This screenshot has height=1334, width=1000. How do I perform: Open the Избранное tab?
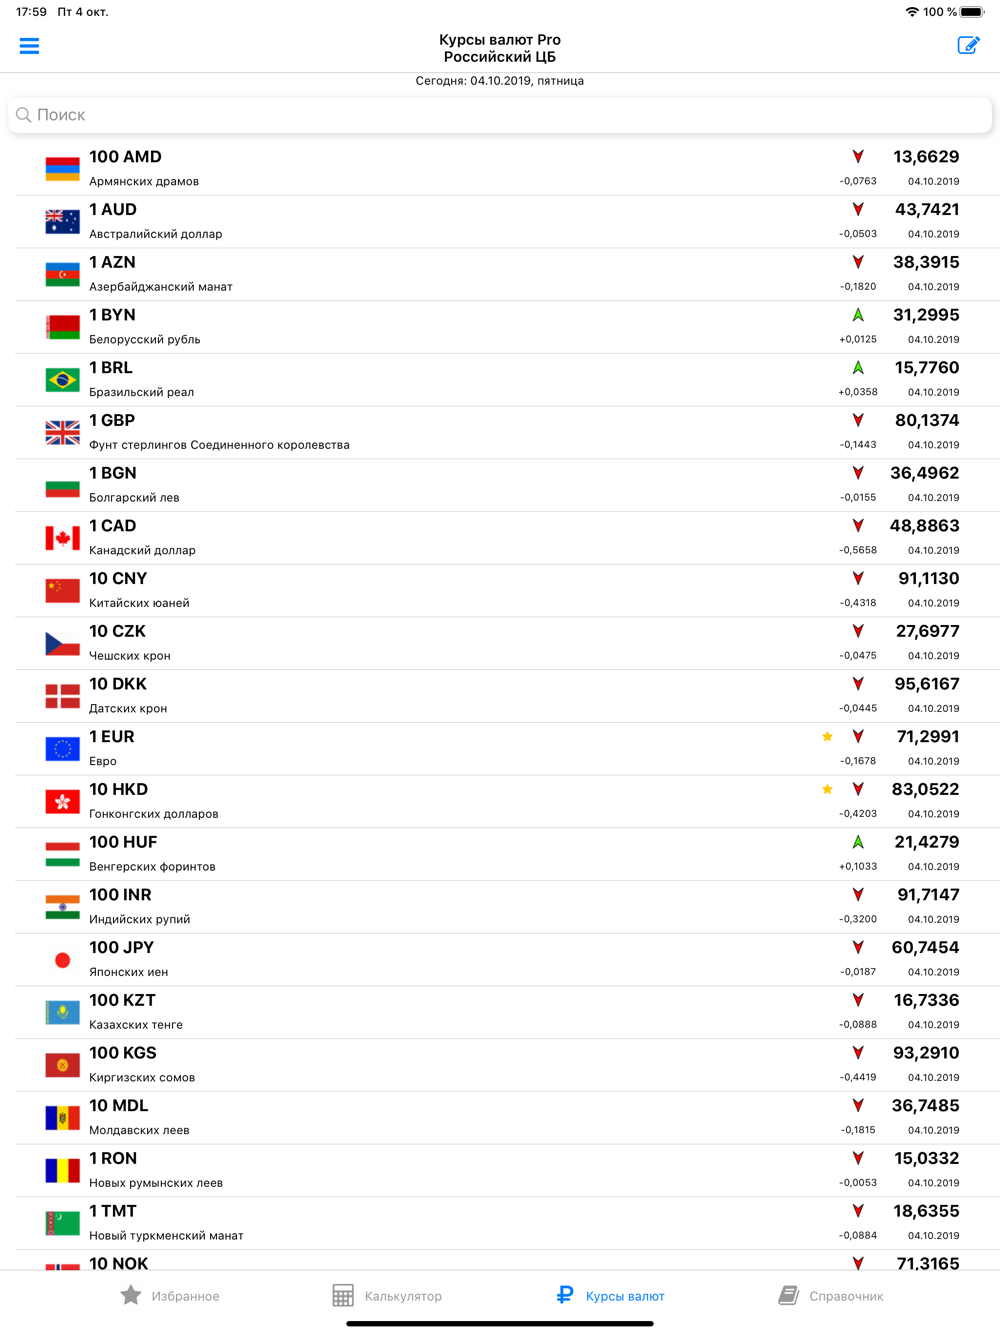click(x=170, y=1296)
